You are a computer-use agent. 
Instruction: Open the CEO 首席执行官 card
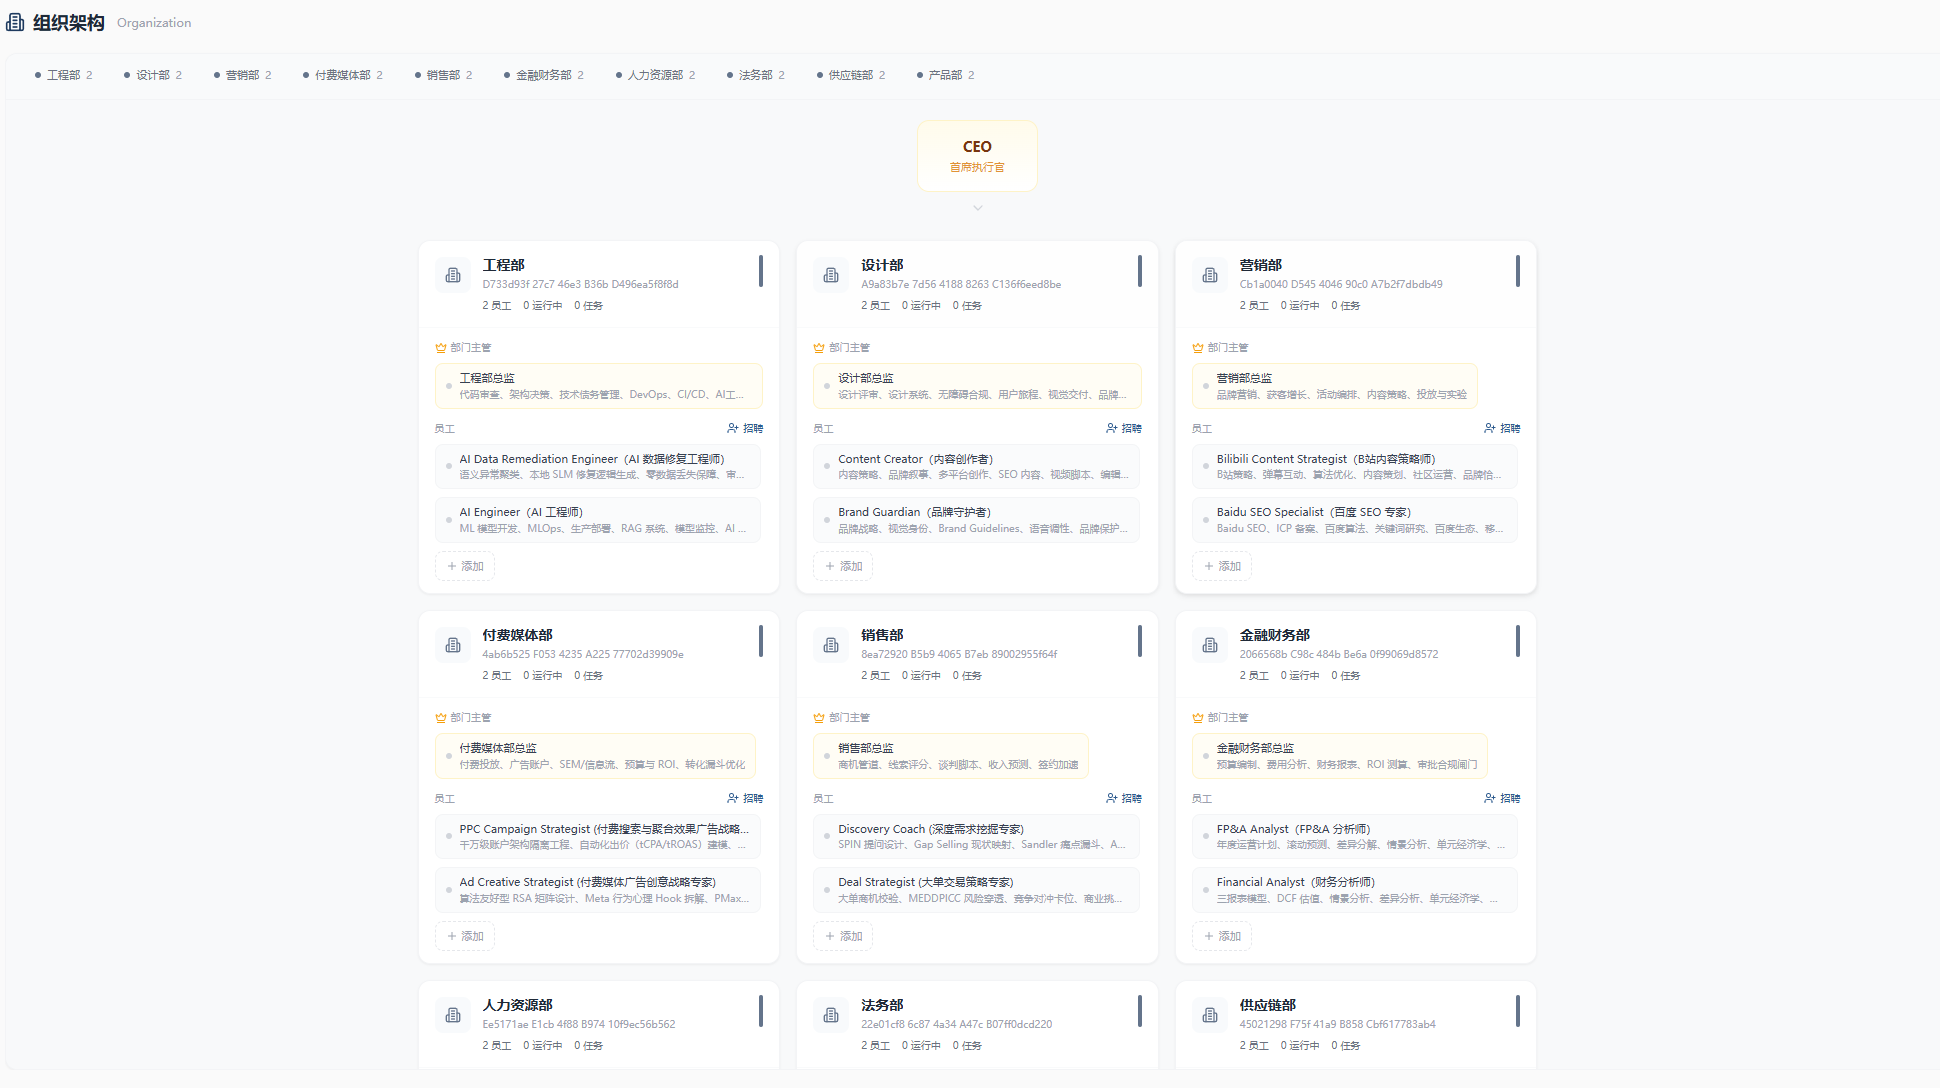click(x=977, y=155)
